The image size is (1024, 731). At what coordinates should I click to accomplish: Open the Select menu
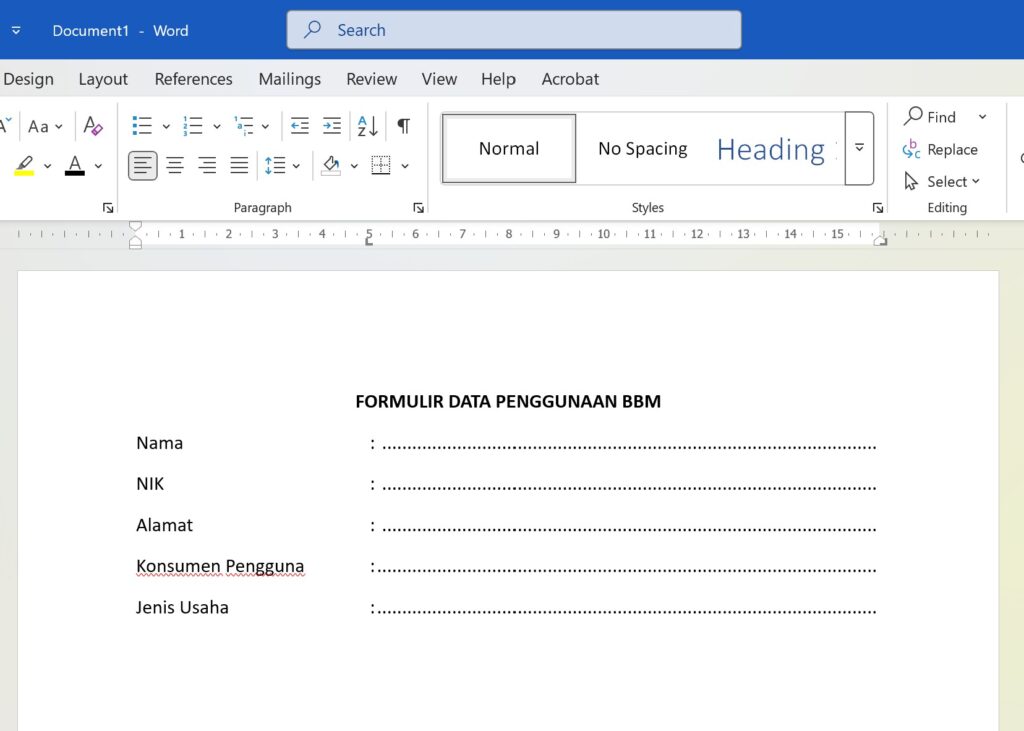pos(944,181)
